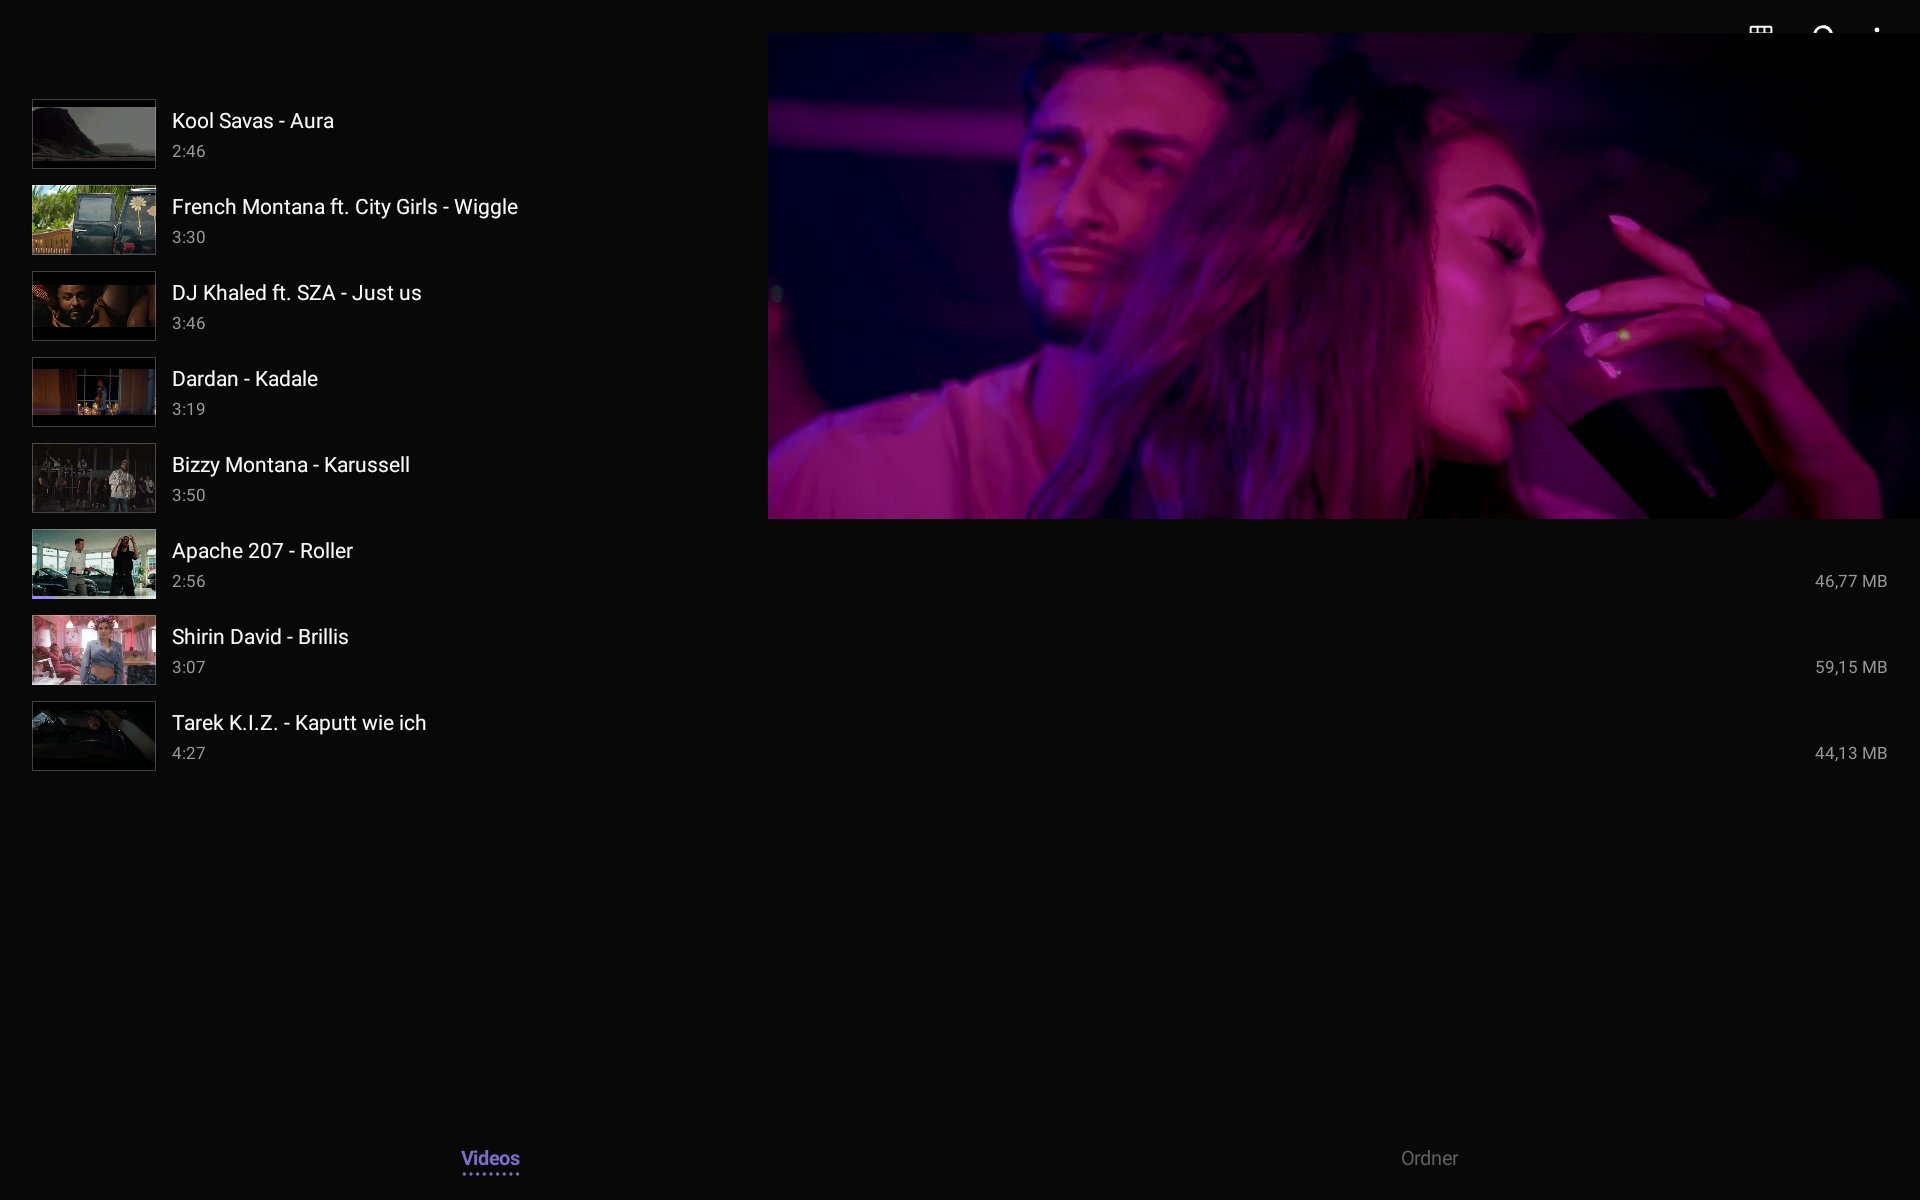
Task: Open the French Montana Wiggle thumbnail
Action: click(94, 220)
